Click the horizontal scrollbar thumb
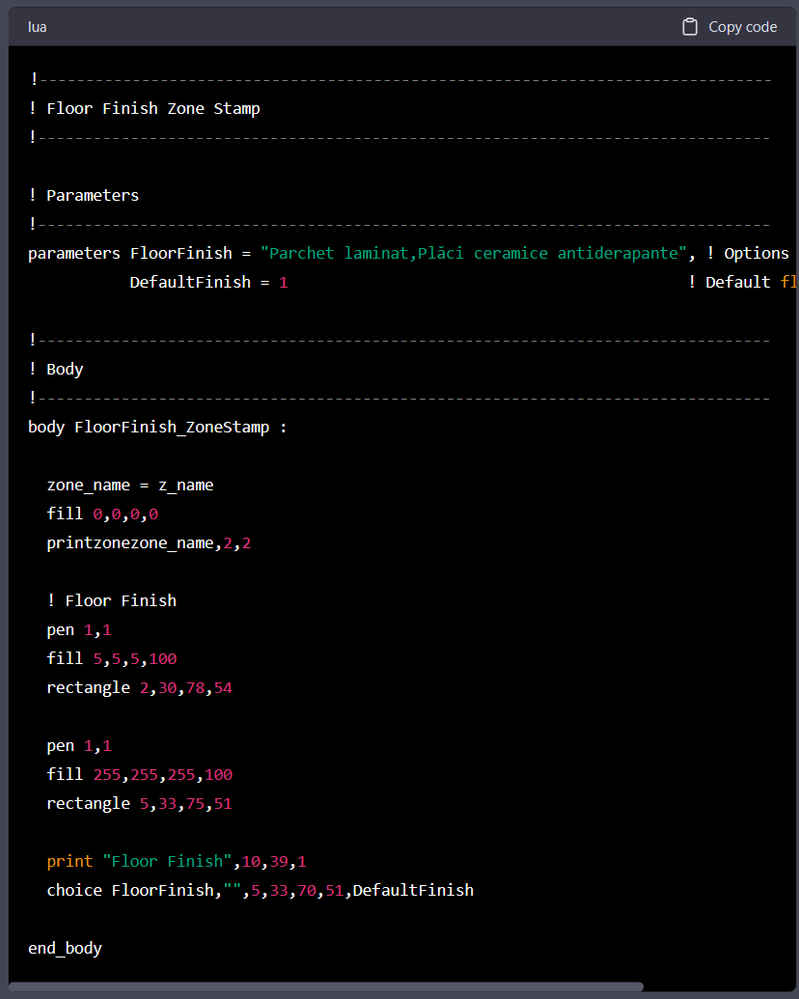The height and width of the screenshot is (999, 799). coord(325,987)
